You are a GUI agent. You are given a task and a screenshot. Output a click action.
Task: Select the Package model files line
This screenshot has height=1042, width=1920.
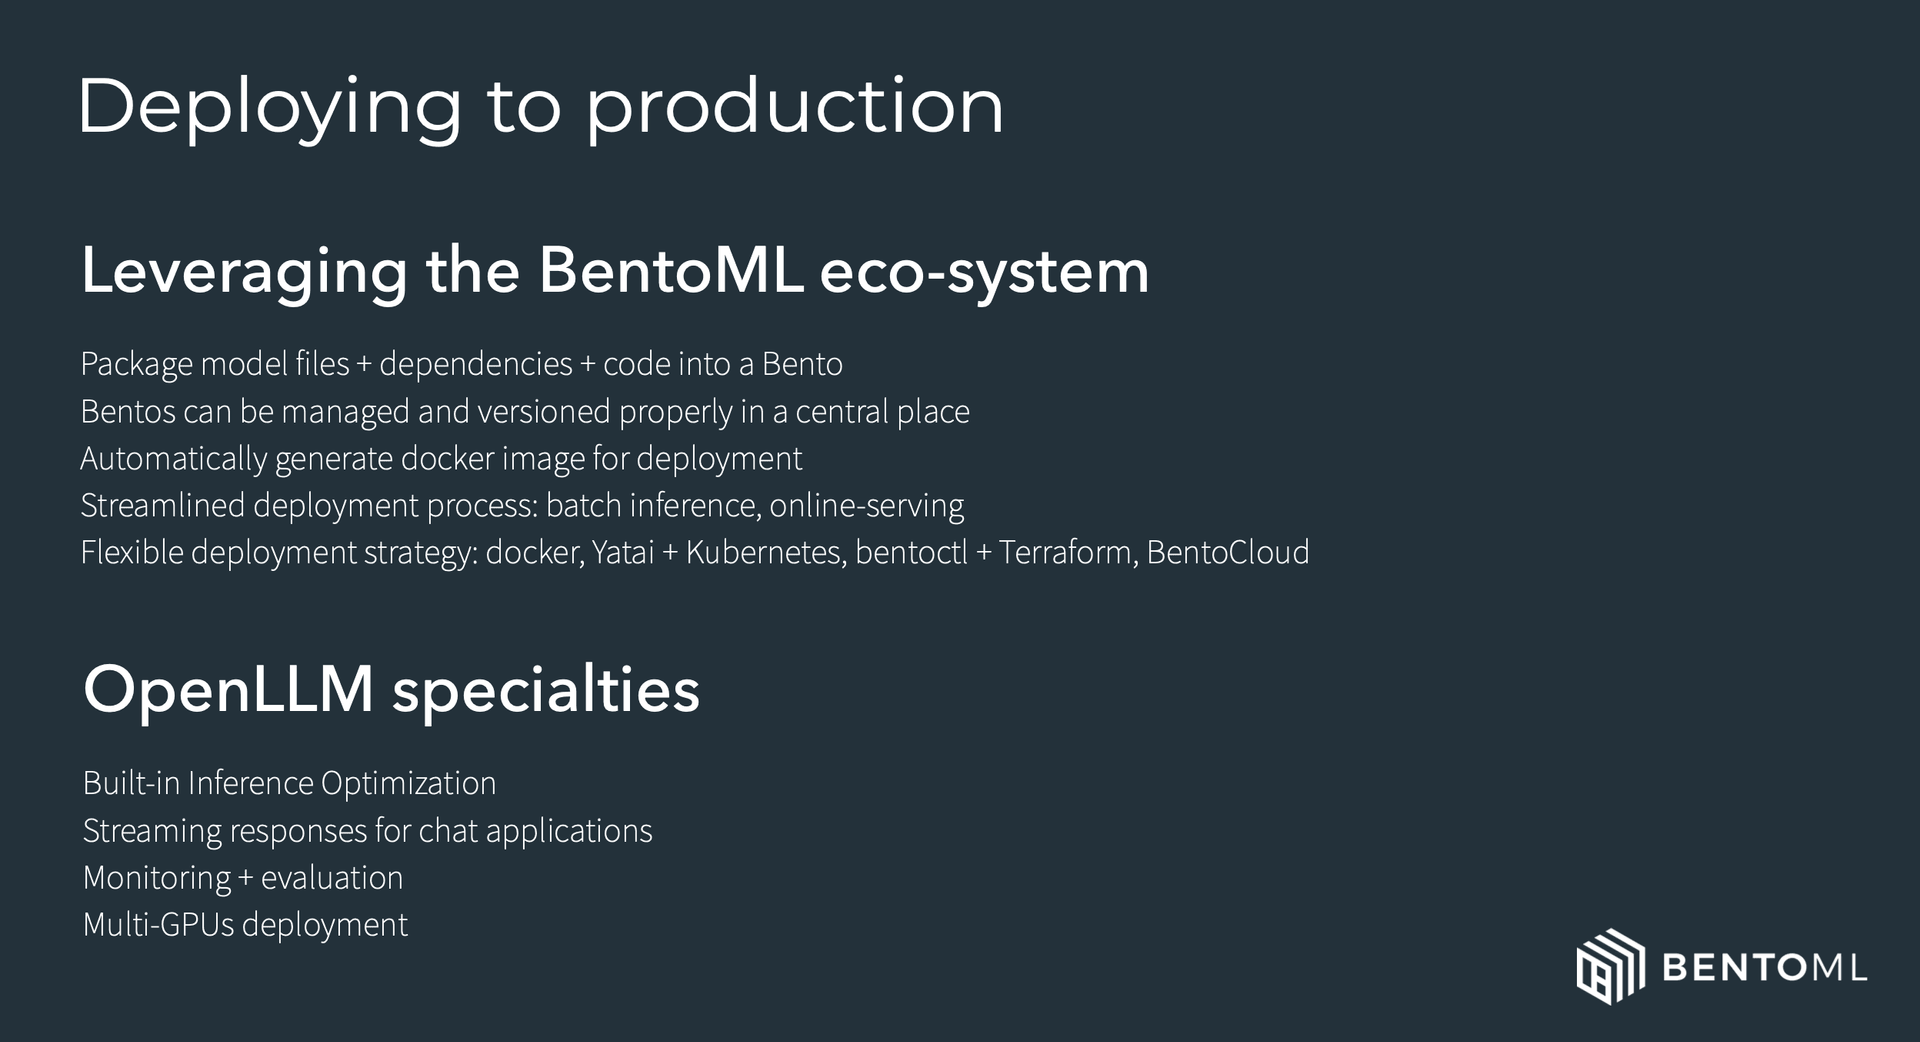point(461,364)
